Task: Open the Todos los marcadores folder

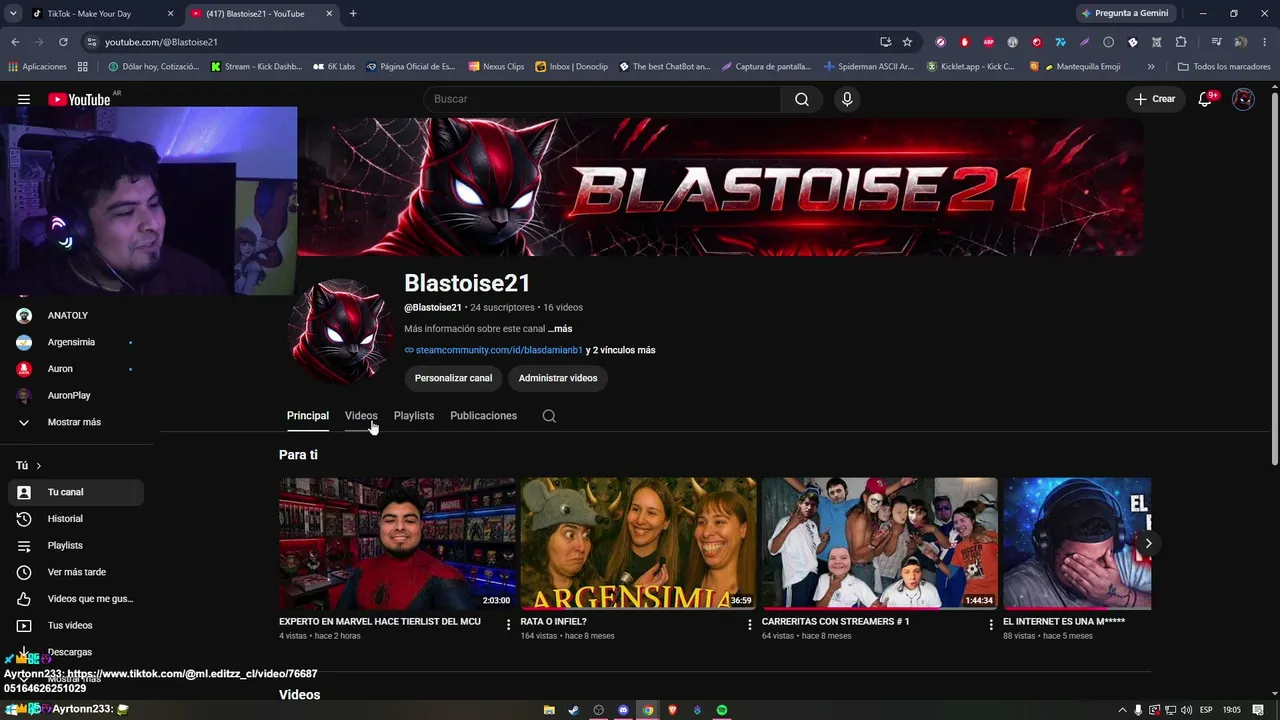Action: tap(1224, 67)
